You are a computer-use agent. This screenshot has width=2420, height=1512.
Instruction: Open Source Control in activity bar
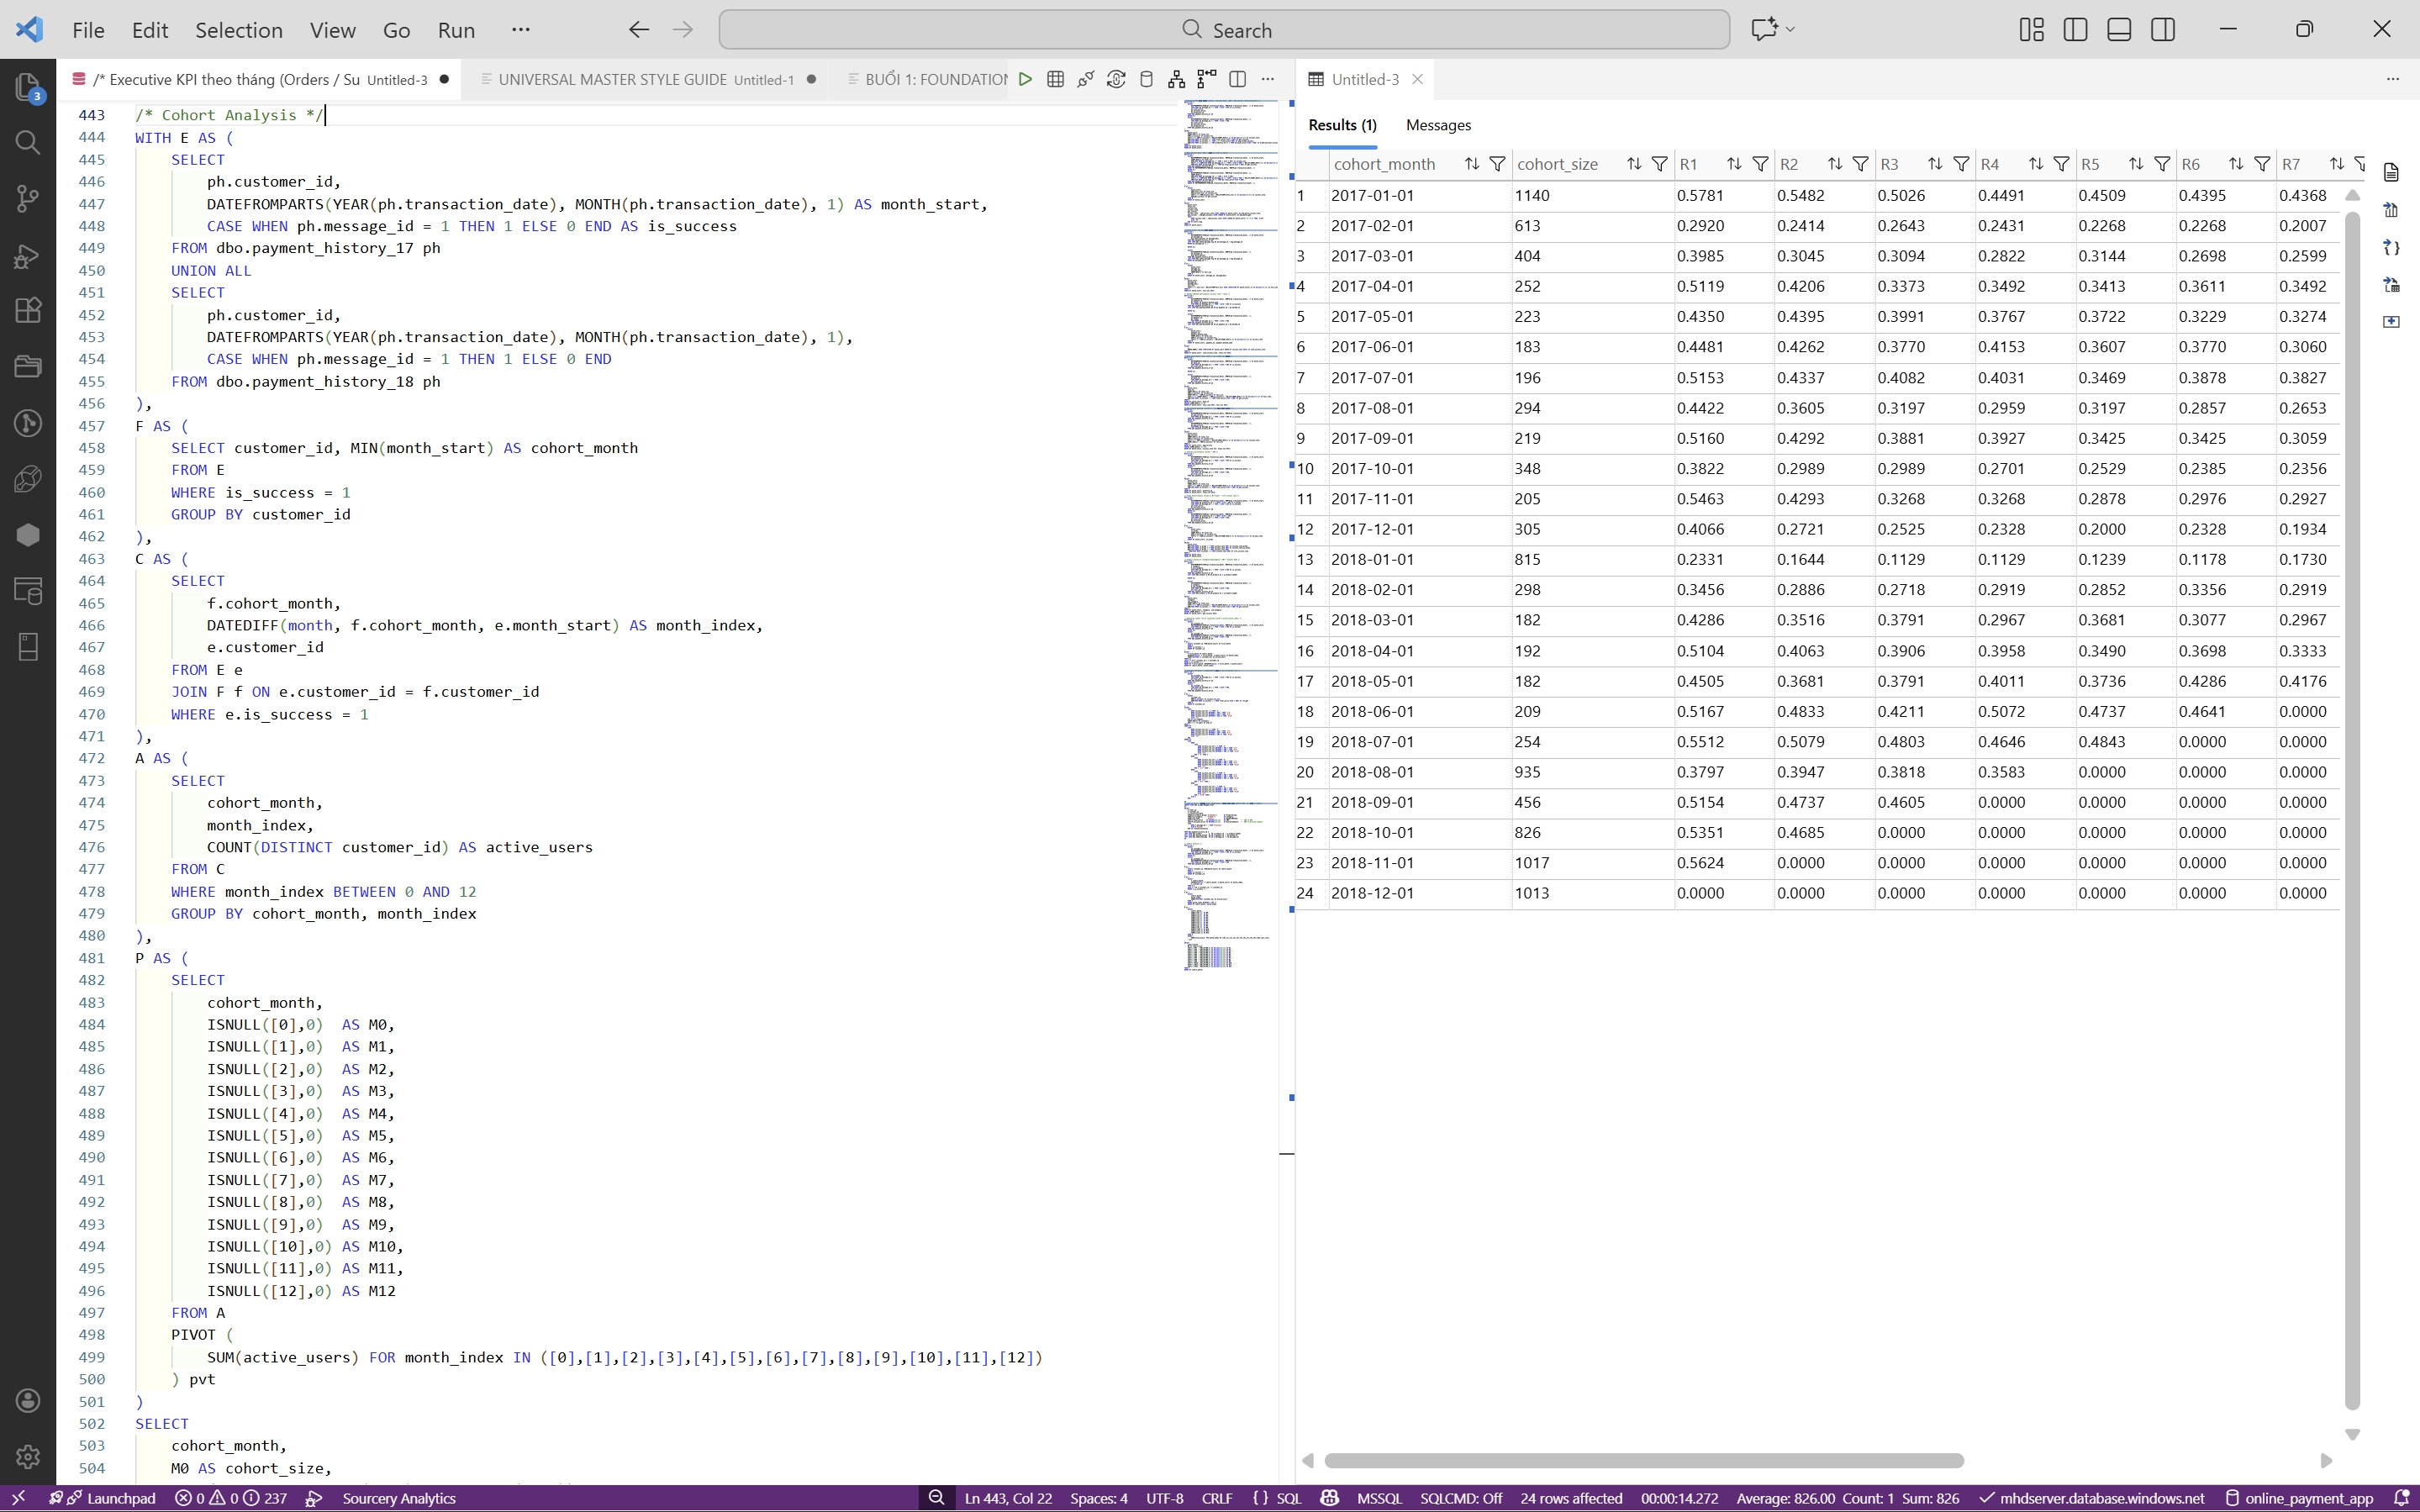28,198
